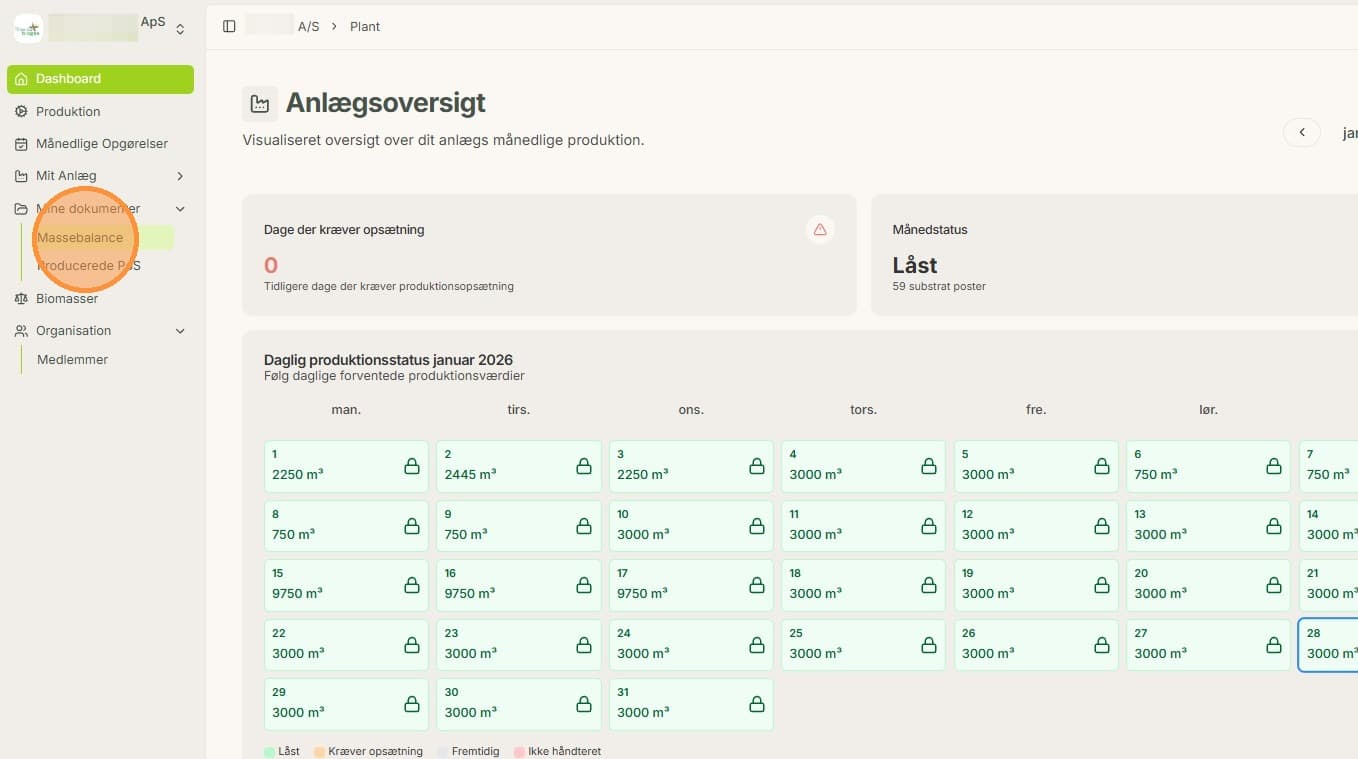Click lock icon on day 12
The height and width of the screenshot is (759, 1358).
(x=1102, y=526)
